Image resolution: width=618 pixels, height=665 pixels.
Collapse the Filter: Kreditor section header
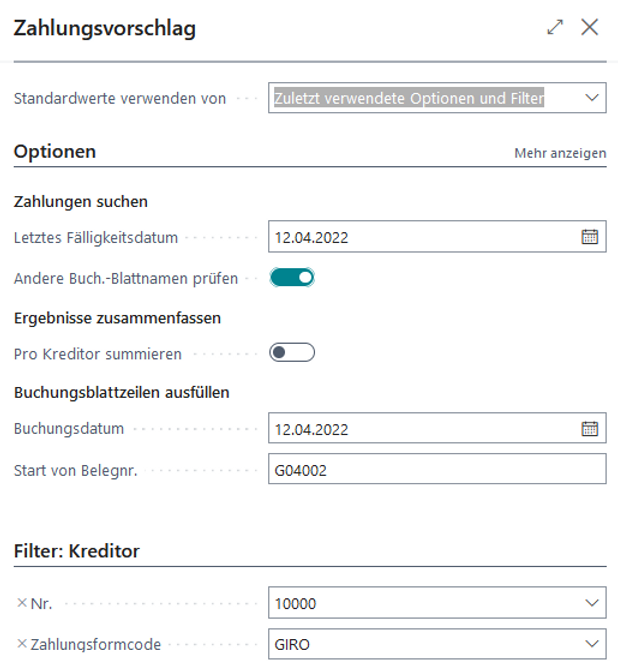click(76, 551)
